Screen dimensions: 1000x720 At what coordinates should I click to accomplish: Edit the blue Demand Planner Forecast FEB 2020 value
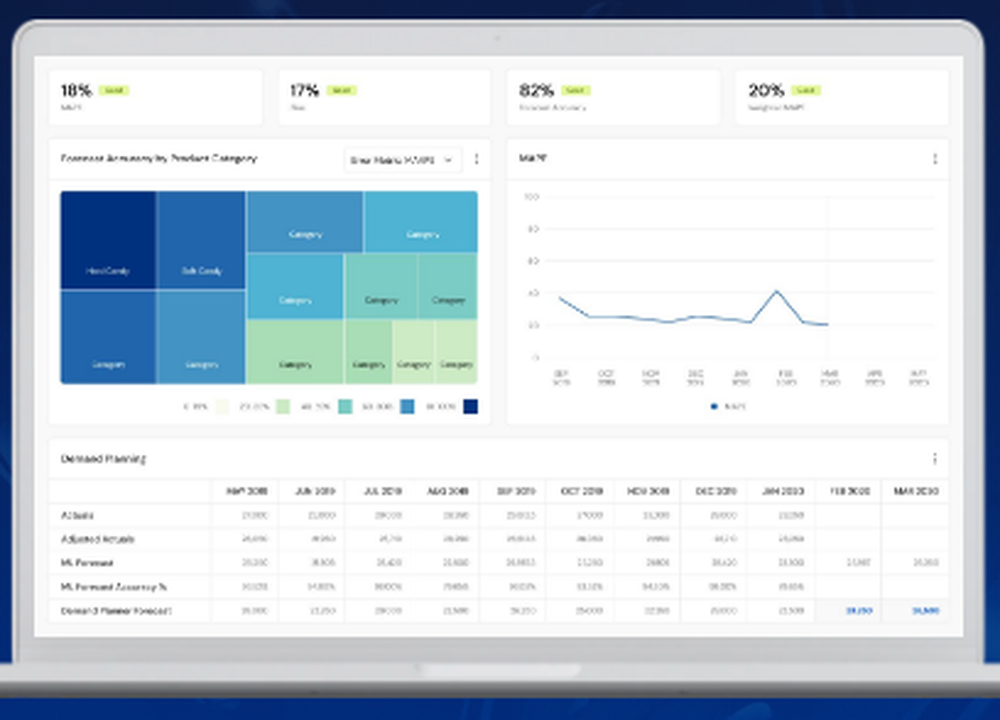click(859, 611)
